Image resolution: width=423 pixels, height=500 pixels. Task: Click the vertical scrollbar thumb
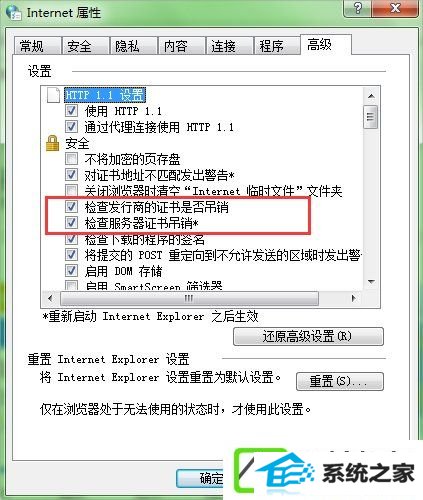tap(371, 117)
